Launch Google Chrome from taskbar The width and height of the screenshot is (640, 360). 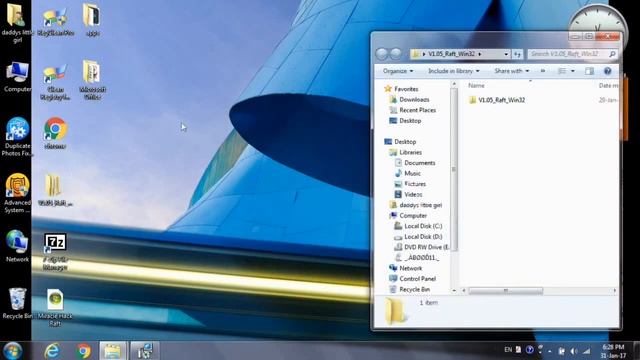[x=83, y=351]
